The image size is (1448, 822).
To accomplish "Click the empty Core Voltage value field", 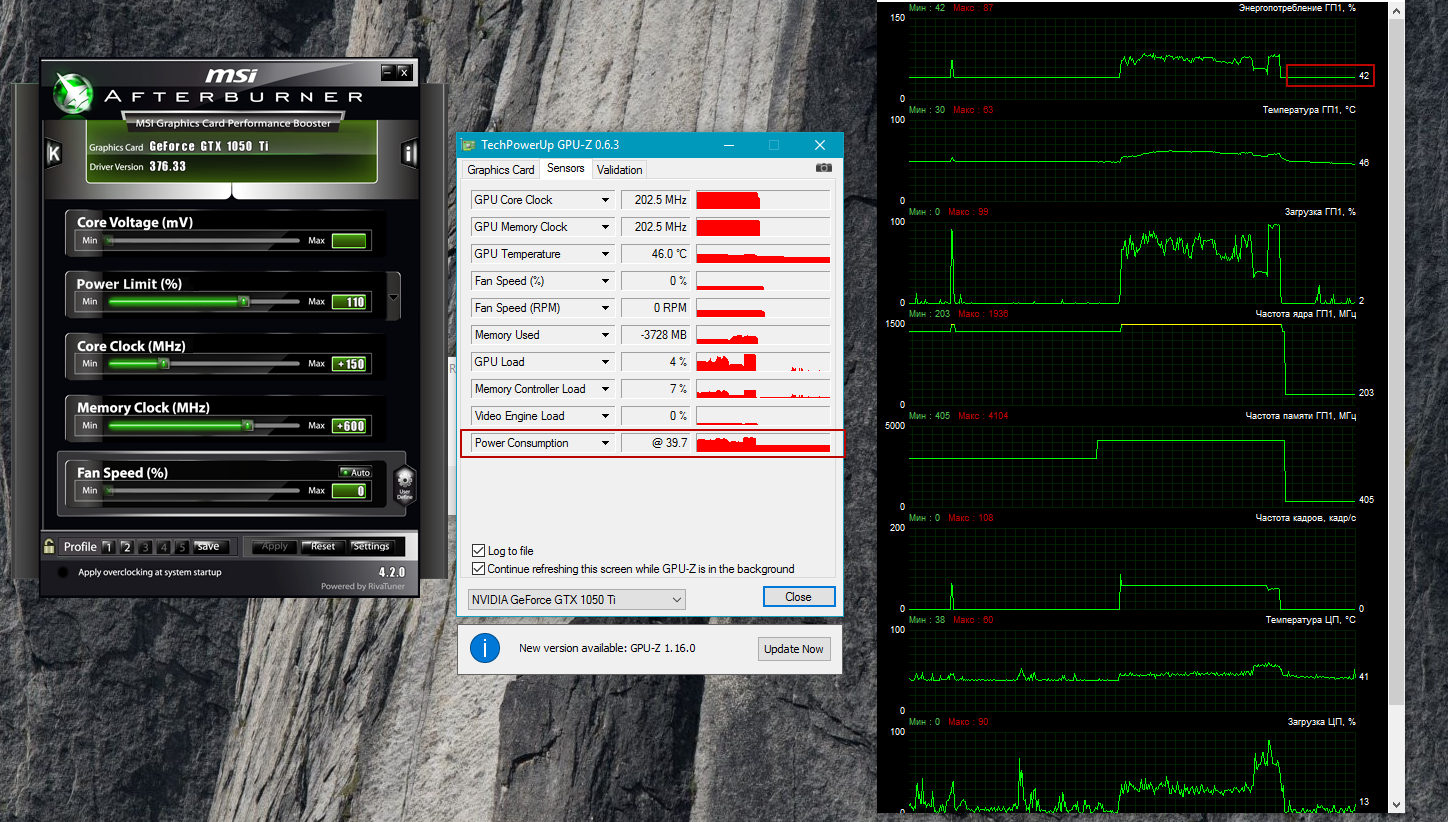I will click(349, 240).
